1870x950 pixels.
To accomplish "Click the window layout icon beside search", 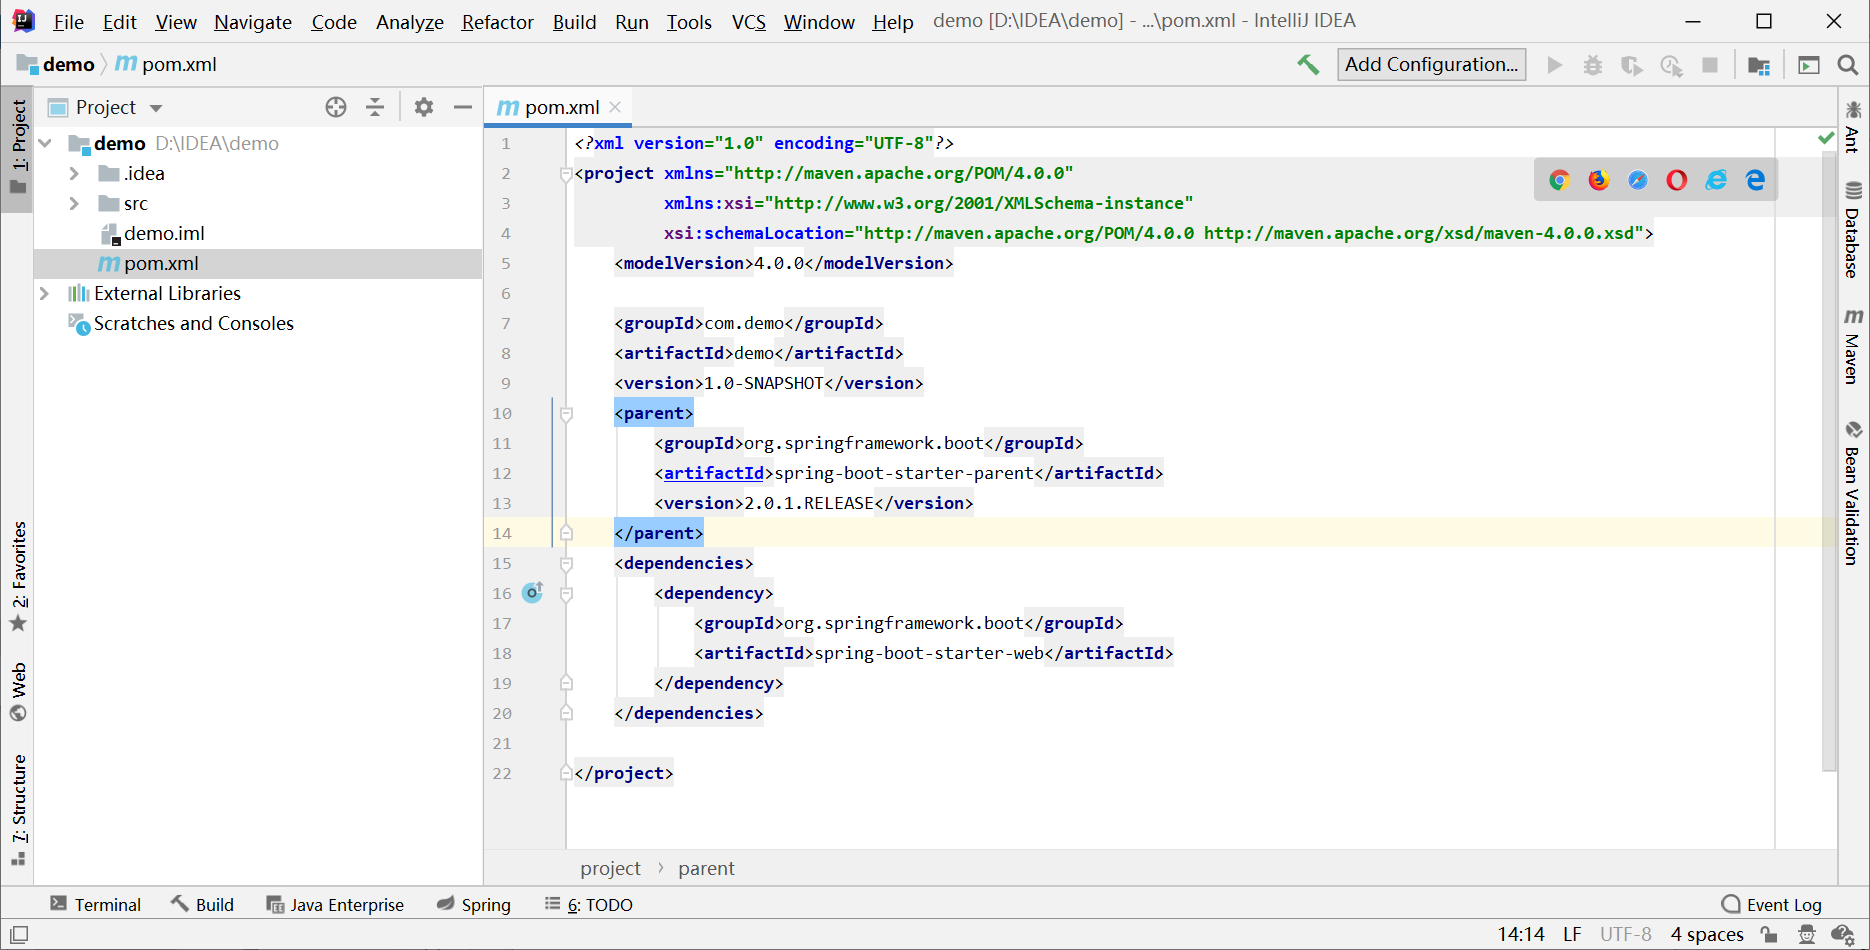I will click(1809, 65).
